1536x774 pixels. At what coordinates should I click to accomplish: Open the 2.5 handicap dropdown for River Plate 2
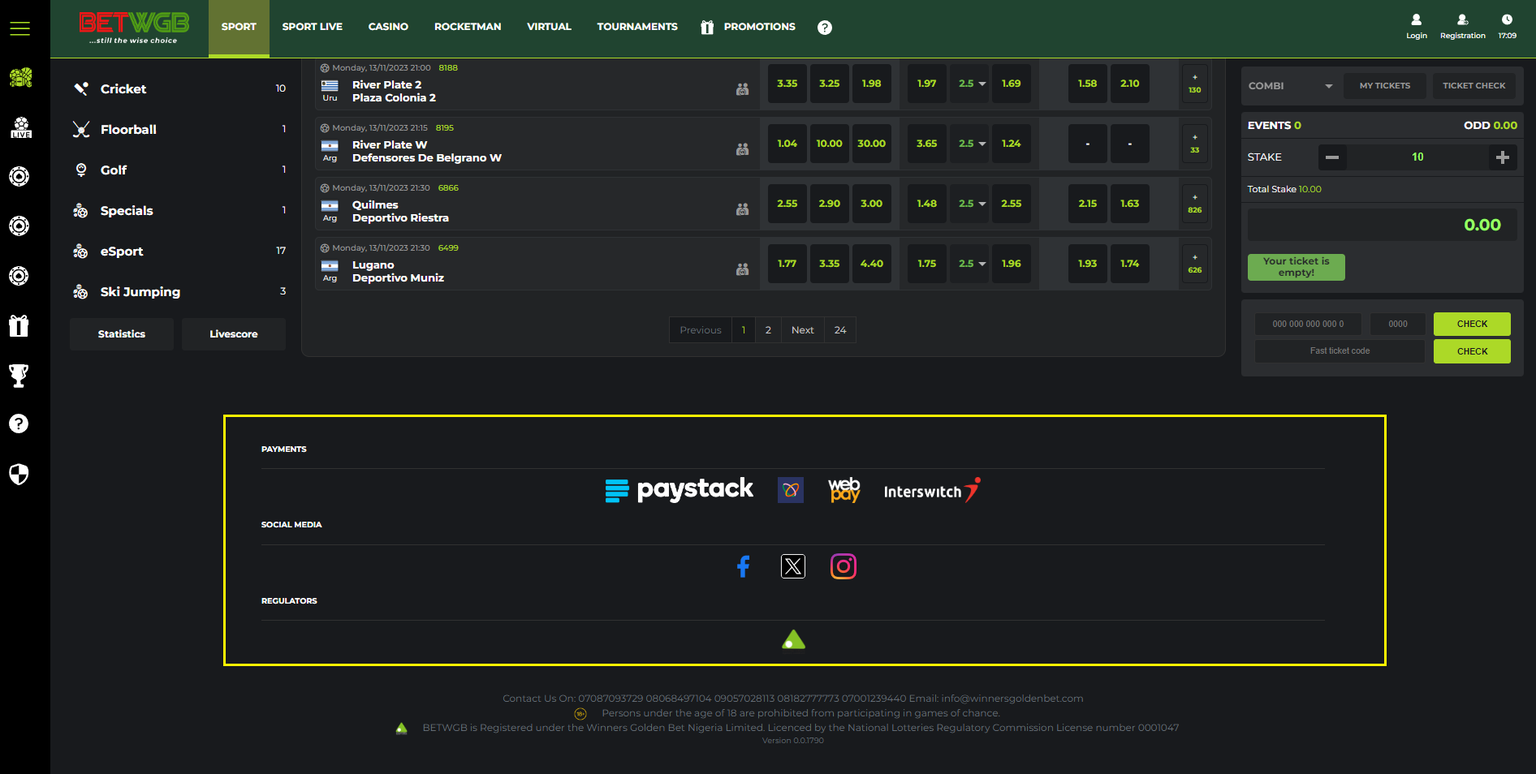[969, 83]
